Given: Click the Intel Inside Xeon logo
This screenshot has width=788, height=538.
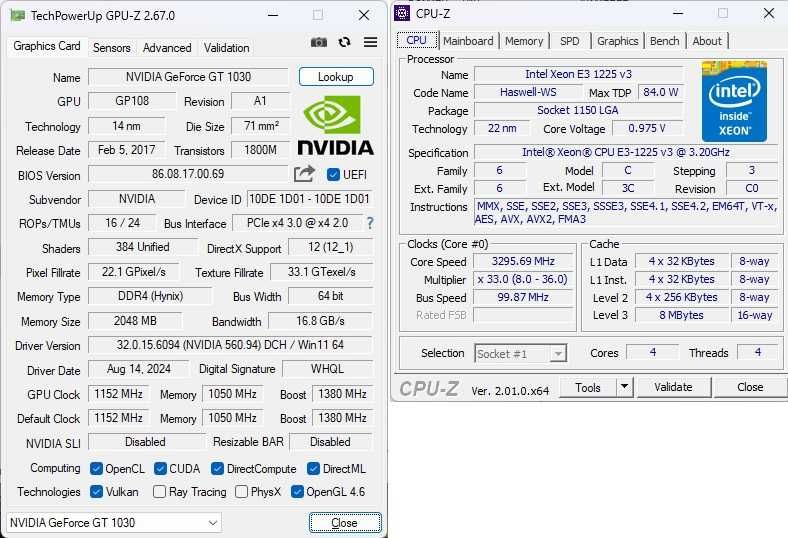Looking at the screenshot, I should [734, 101].
